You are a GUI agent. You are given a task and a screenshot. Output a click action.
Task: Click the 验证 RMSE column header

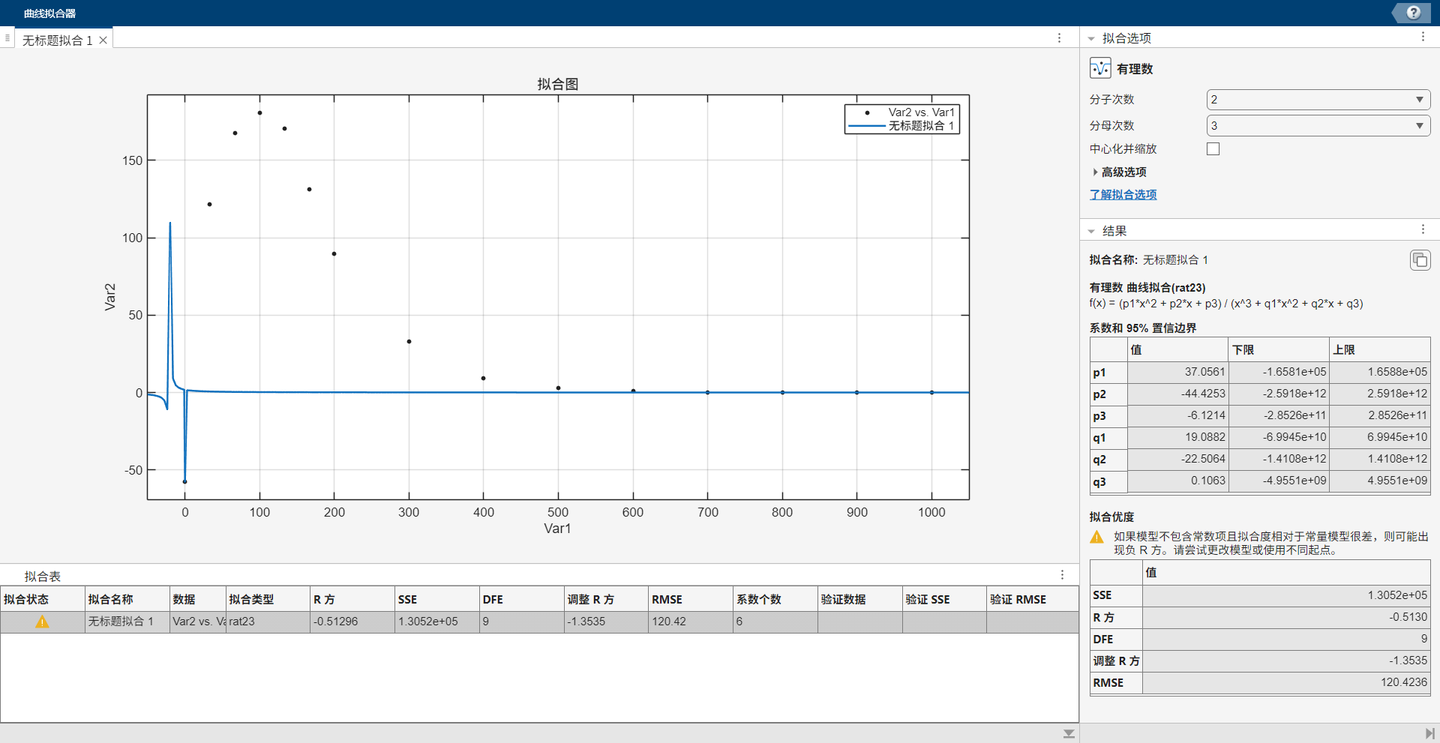pos(1031,599)
